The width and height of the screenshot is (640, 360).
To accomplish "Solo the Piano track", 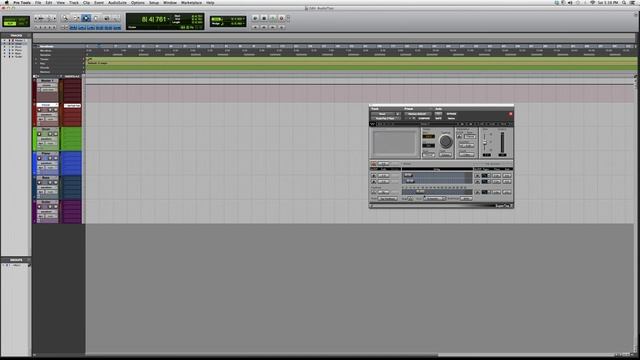I will 51,158.
